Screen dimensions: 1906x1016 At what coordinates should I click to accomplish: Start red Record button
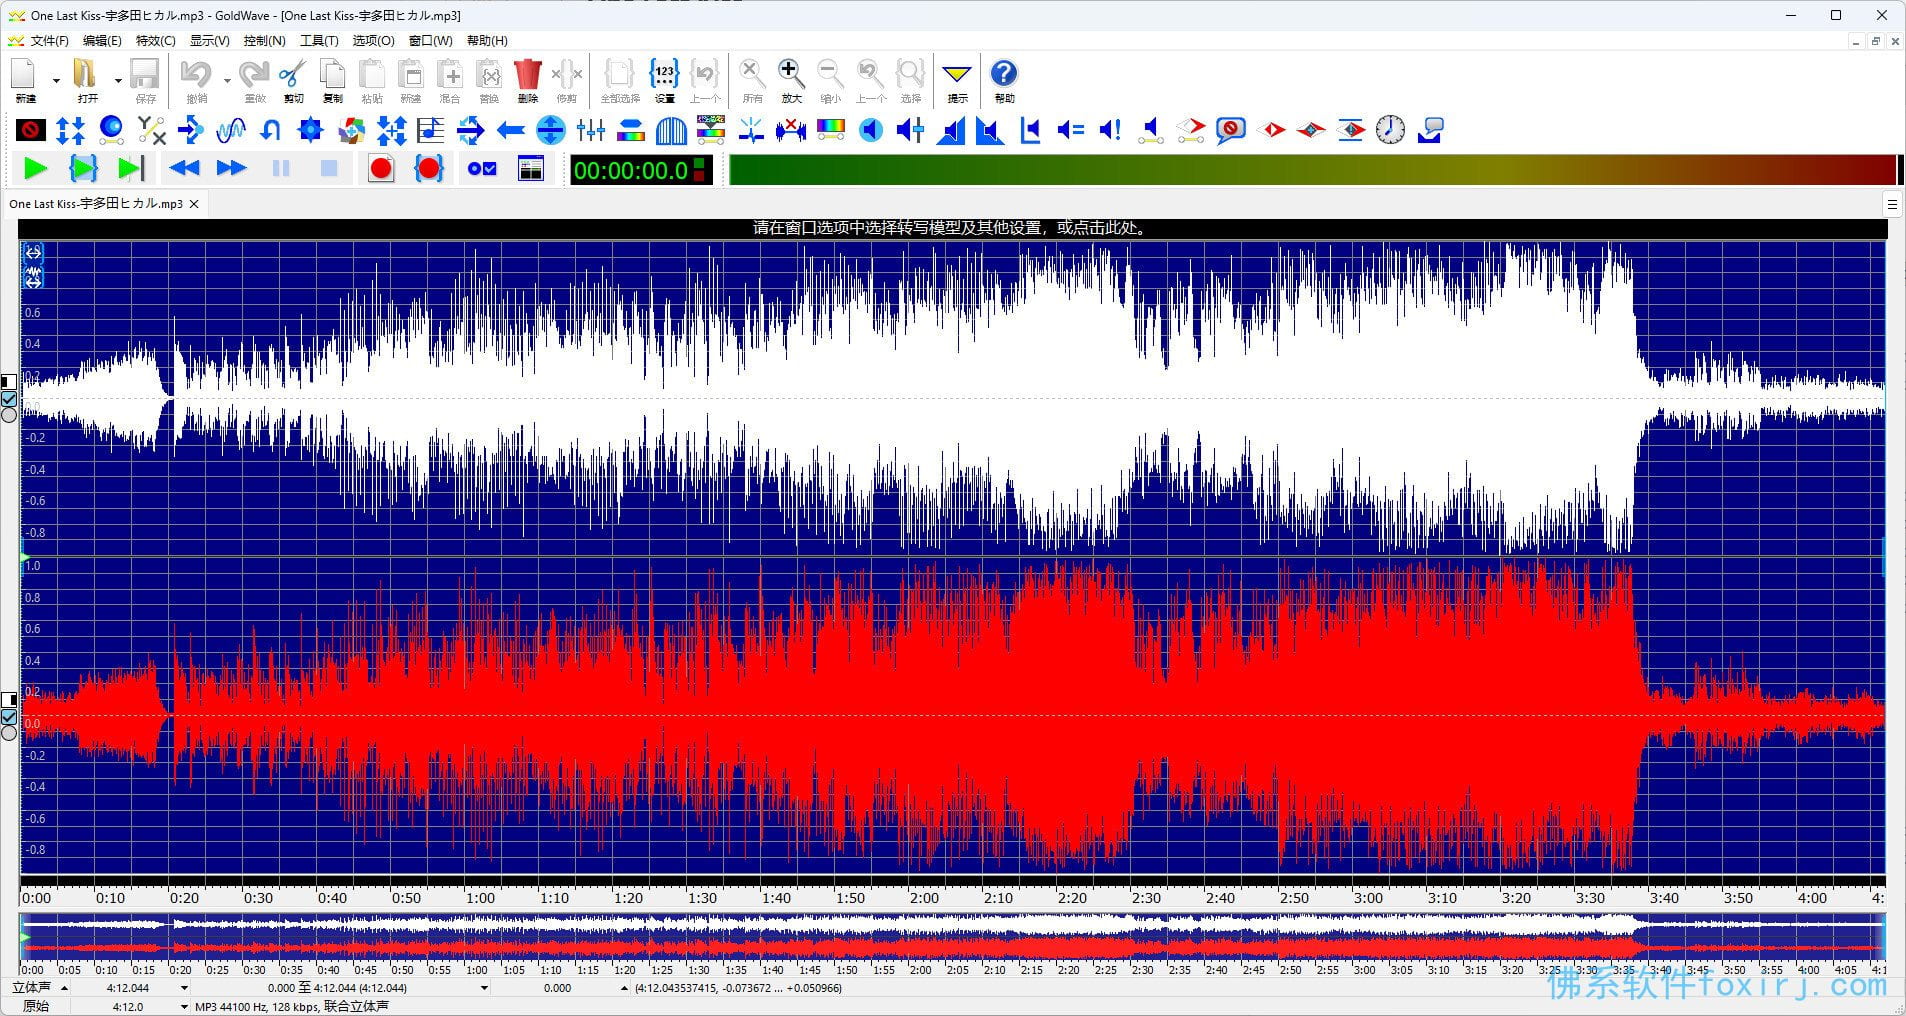[380, 169]
